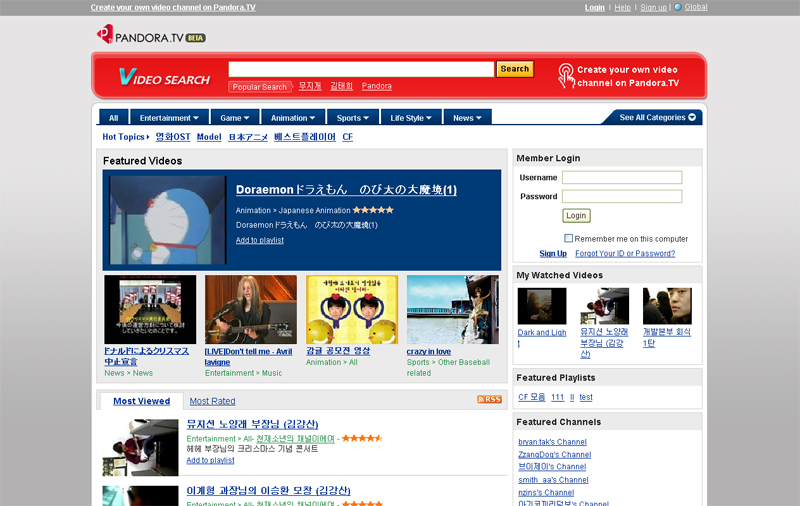Open bryan.tak's Channel link

552,442
